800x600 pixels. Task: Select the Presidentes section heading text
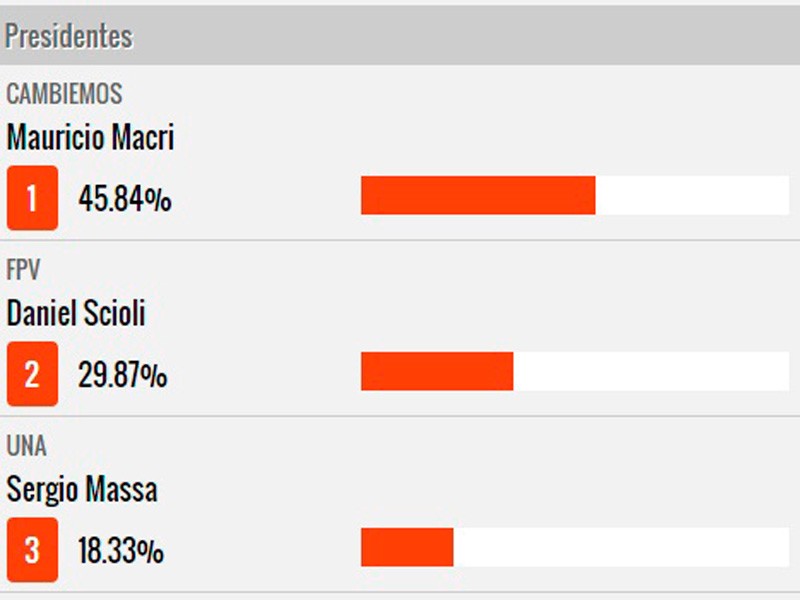69,37
